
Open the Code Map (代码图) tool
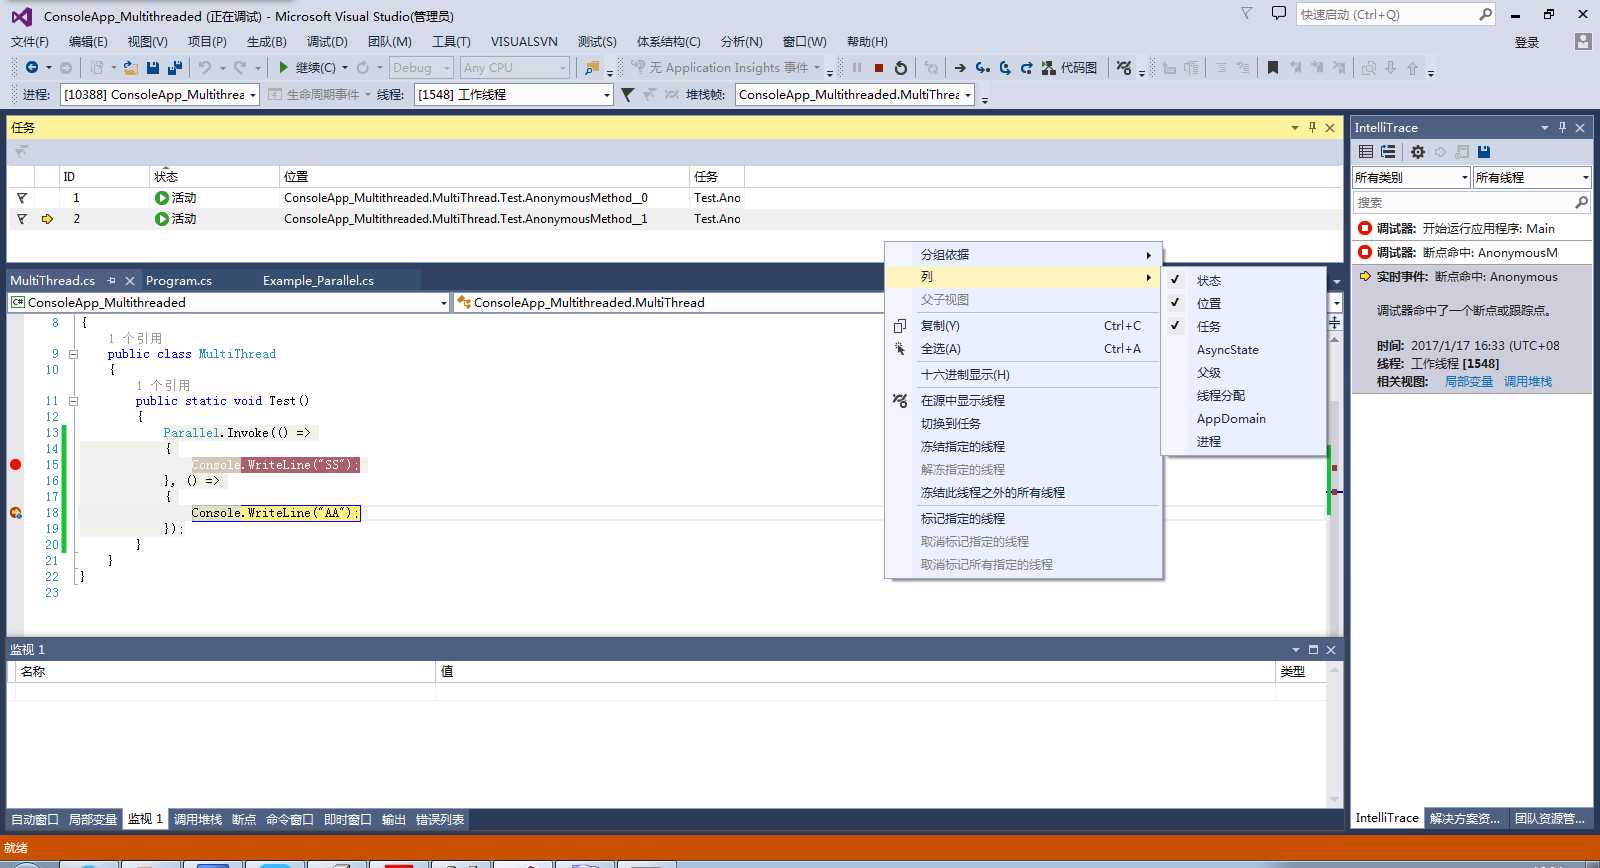[1069, 68]
